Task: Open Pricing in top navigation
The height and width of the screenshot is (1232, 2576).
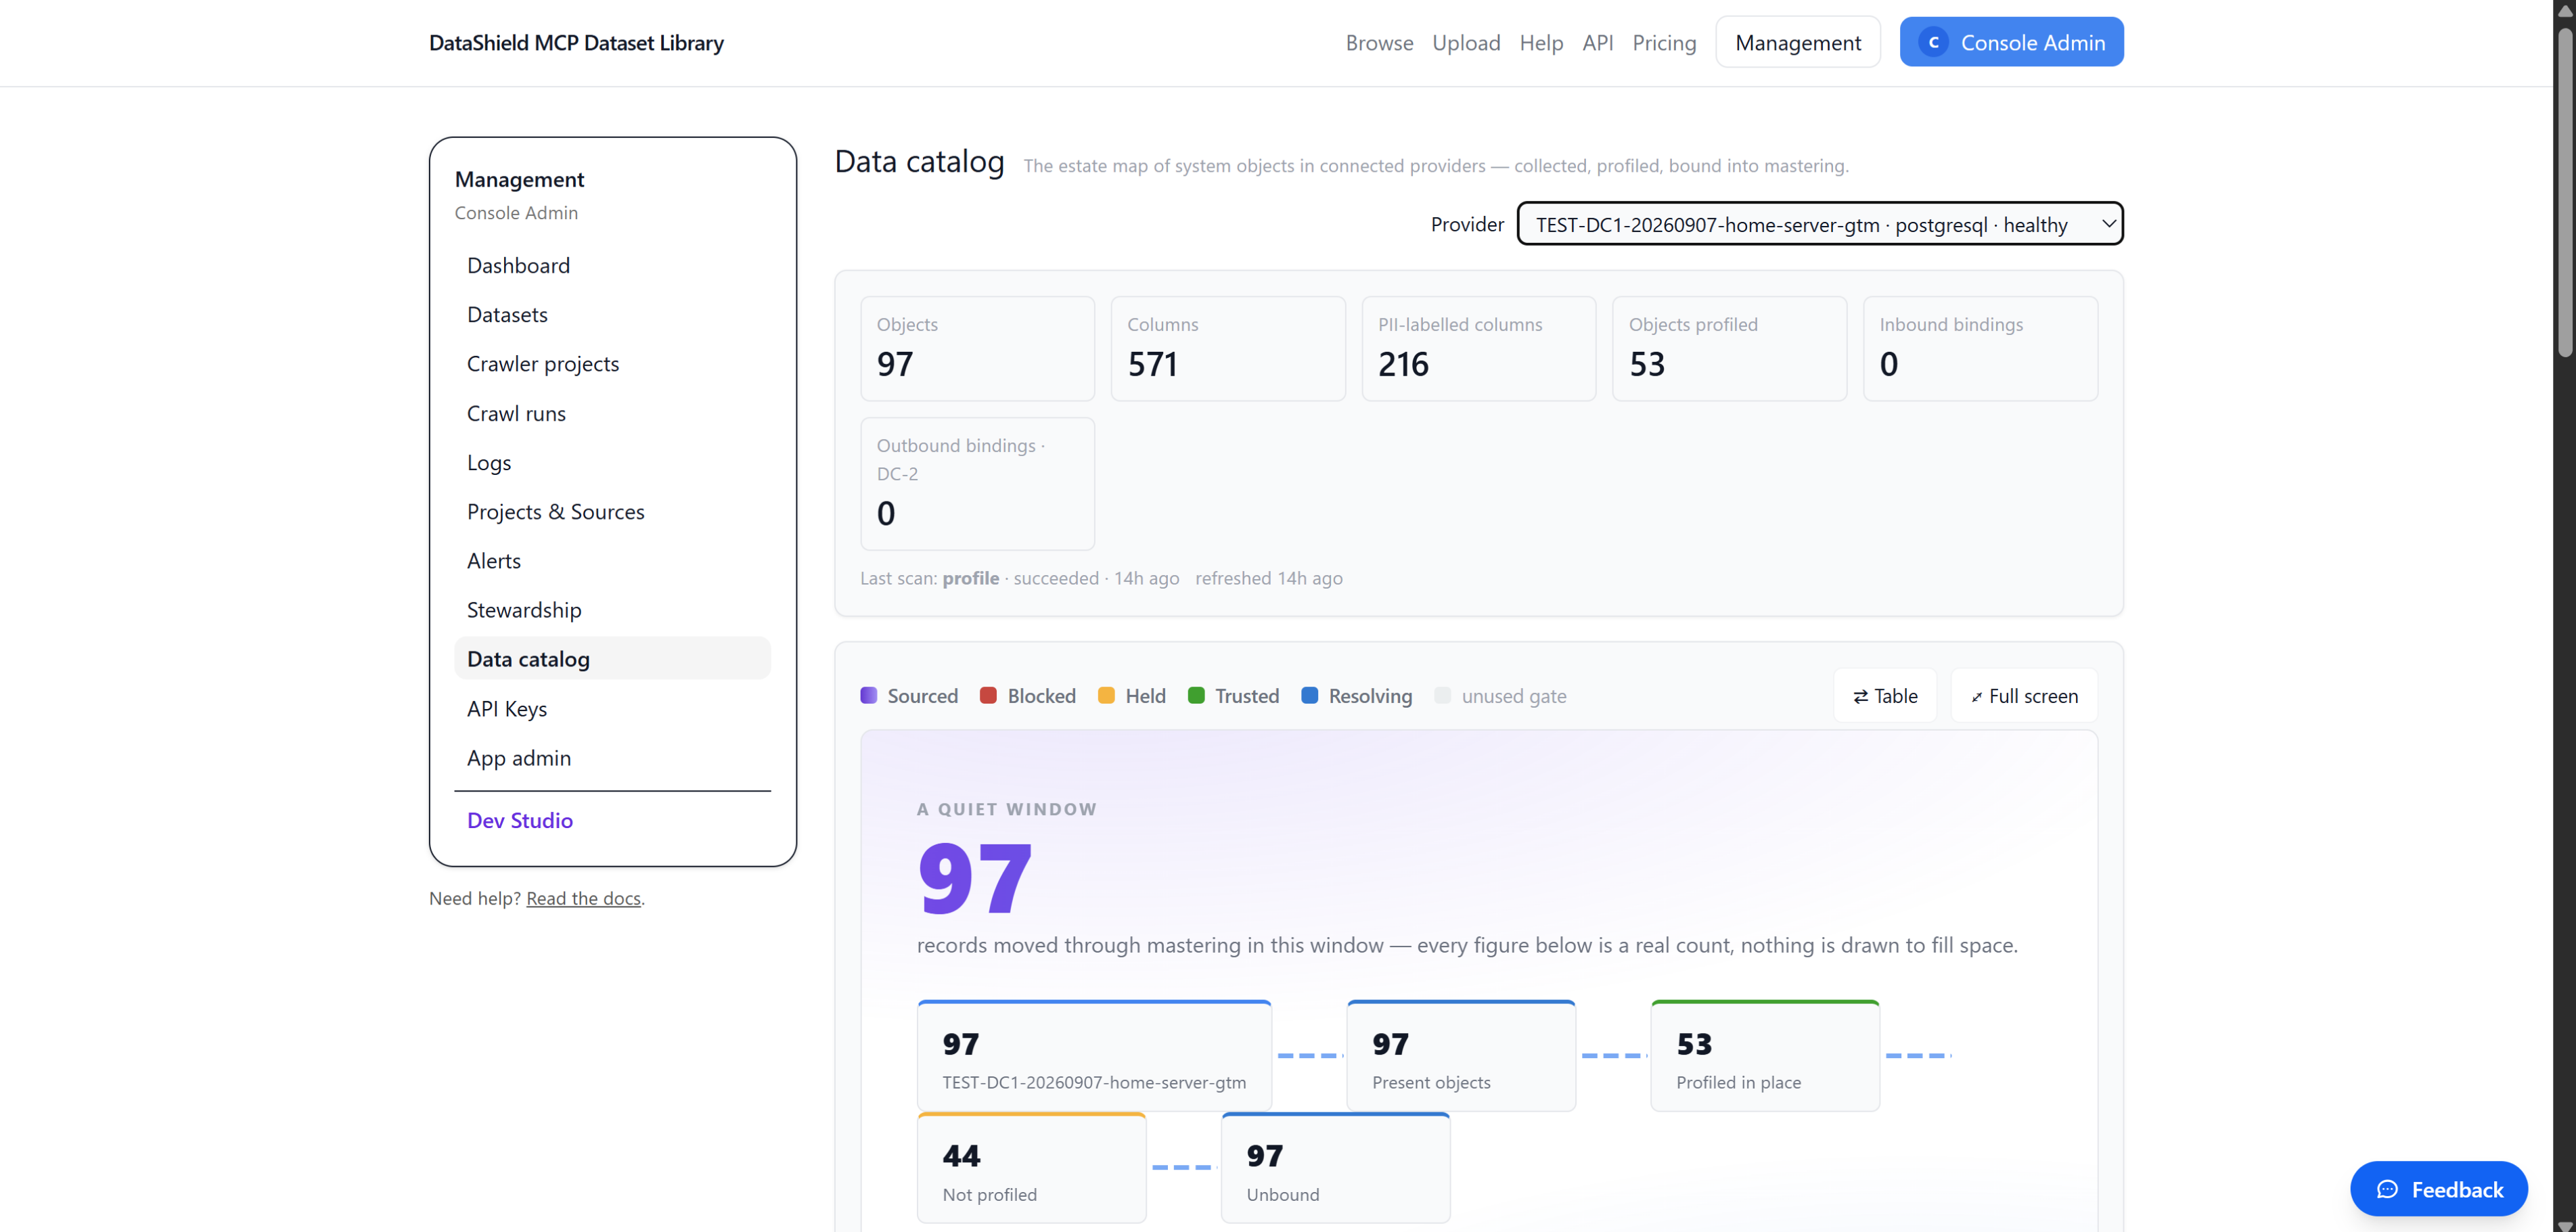Action: (1664, 42)
